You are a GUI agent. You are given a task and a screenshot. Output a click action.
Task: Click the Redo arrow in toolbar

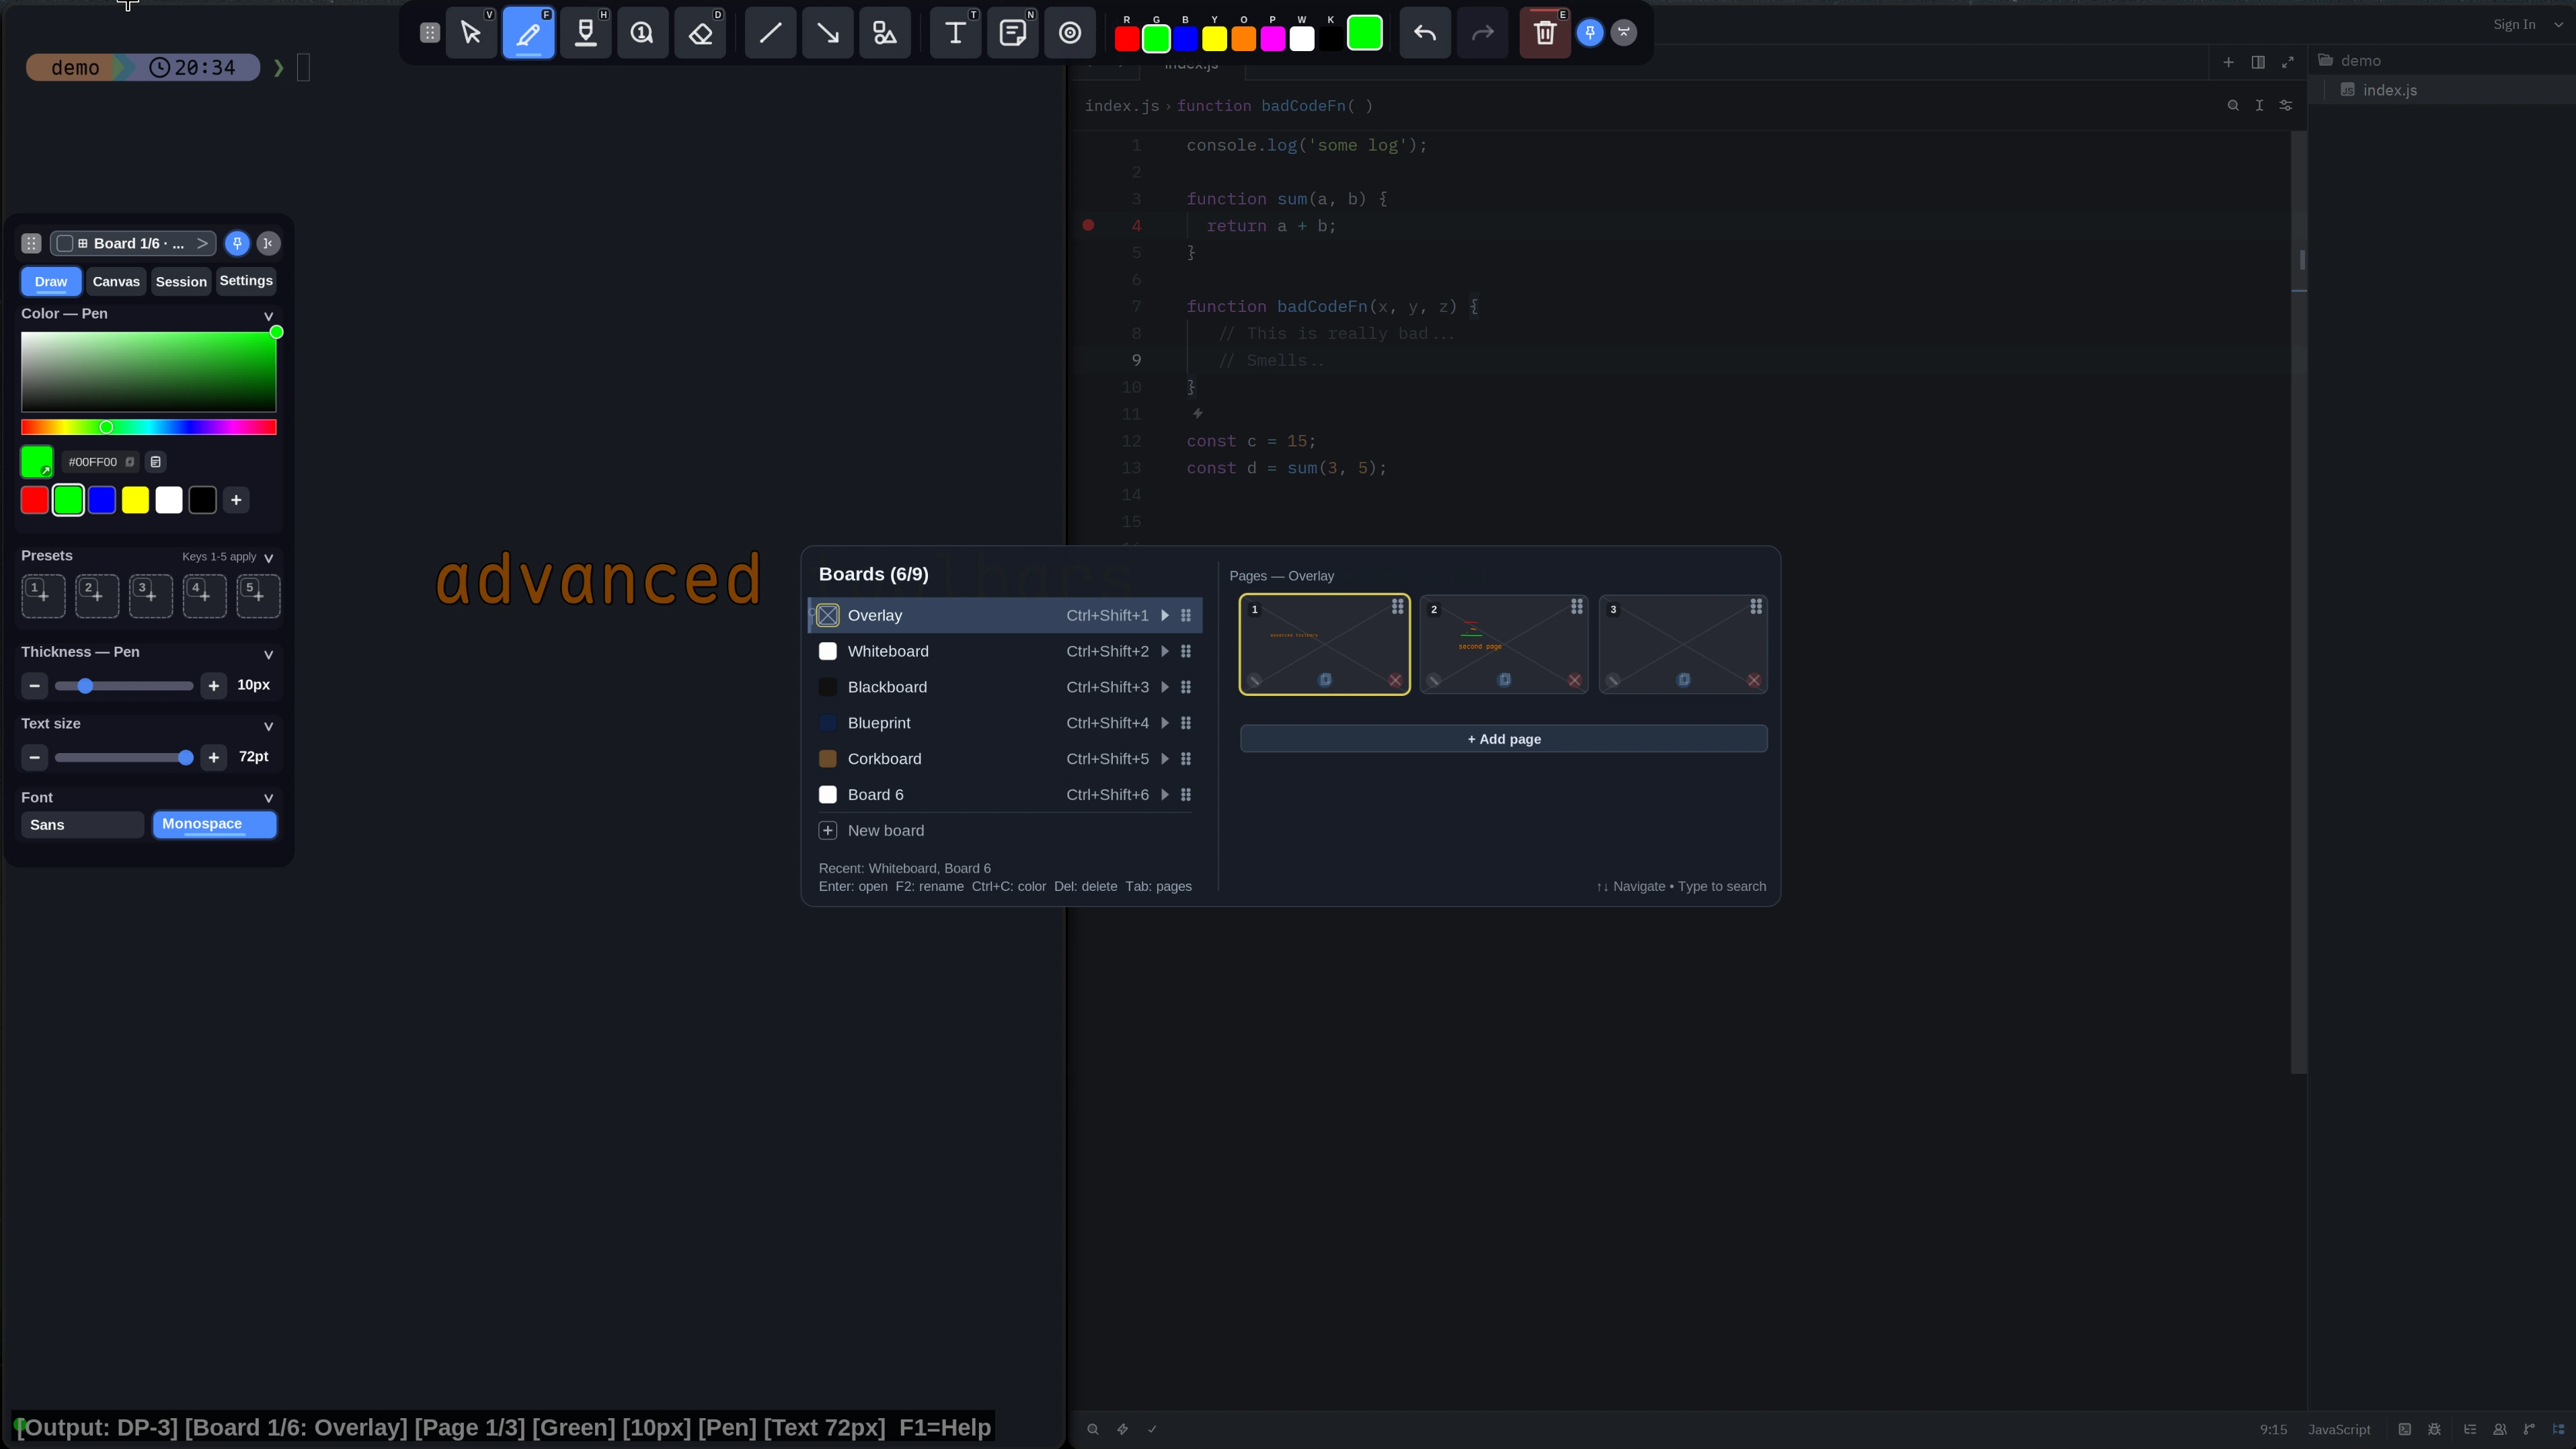(1482, 33)
